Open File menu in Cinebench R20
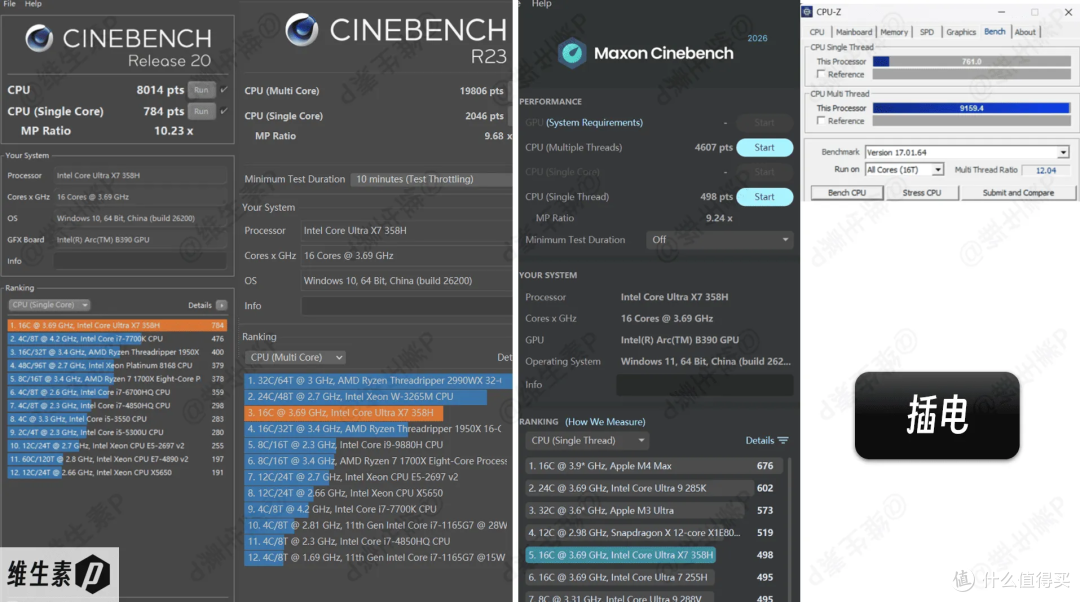 pyautogui.click(x=10, y=4)
